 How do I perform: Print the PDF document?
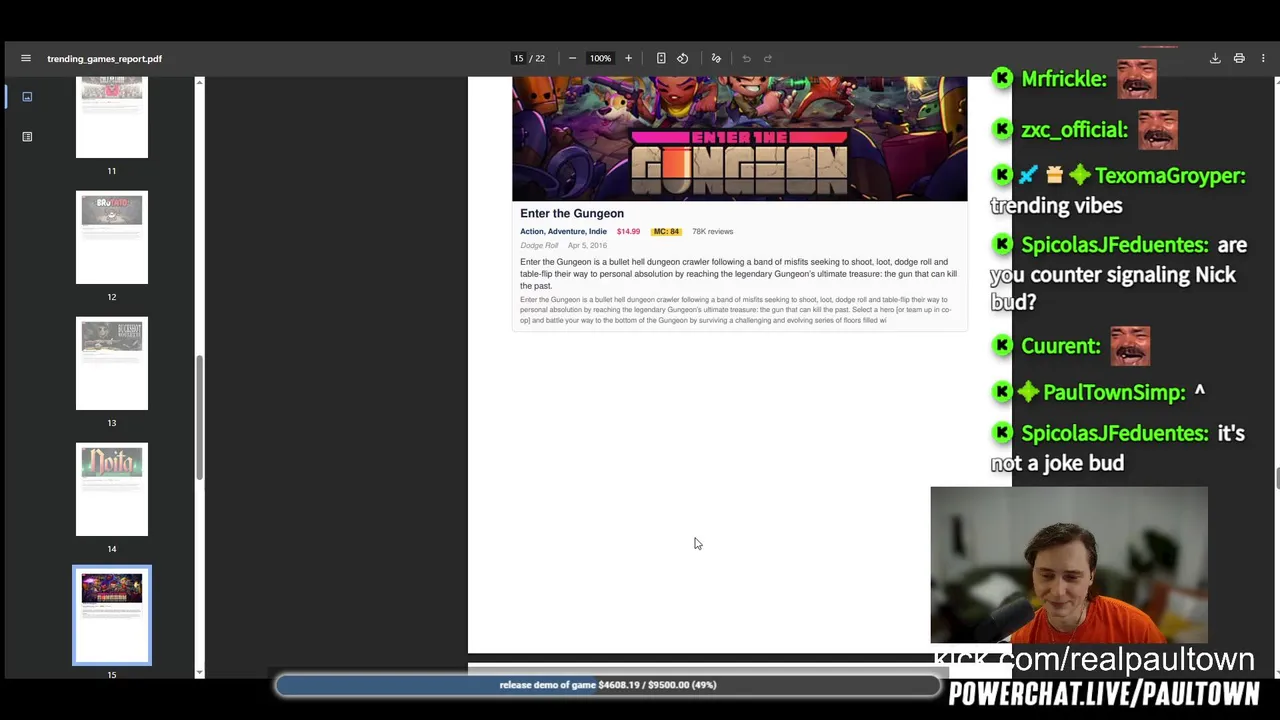point(1239,58)
